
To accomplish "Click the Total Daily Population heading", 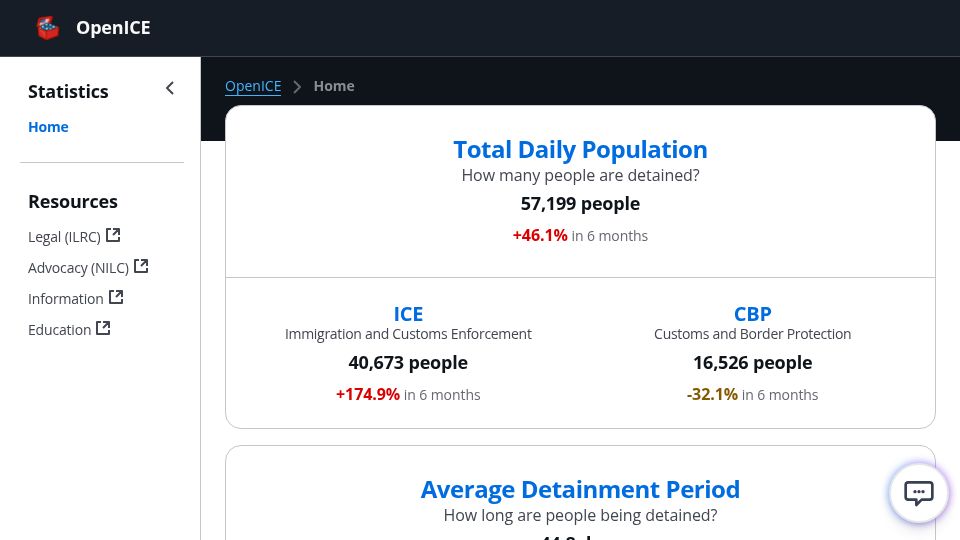I will 580,149.
